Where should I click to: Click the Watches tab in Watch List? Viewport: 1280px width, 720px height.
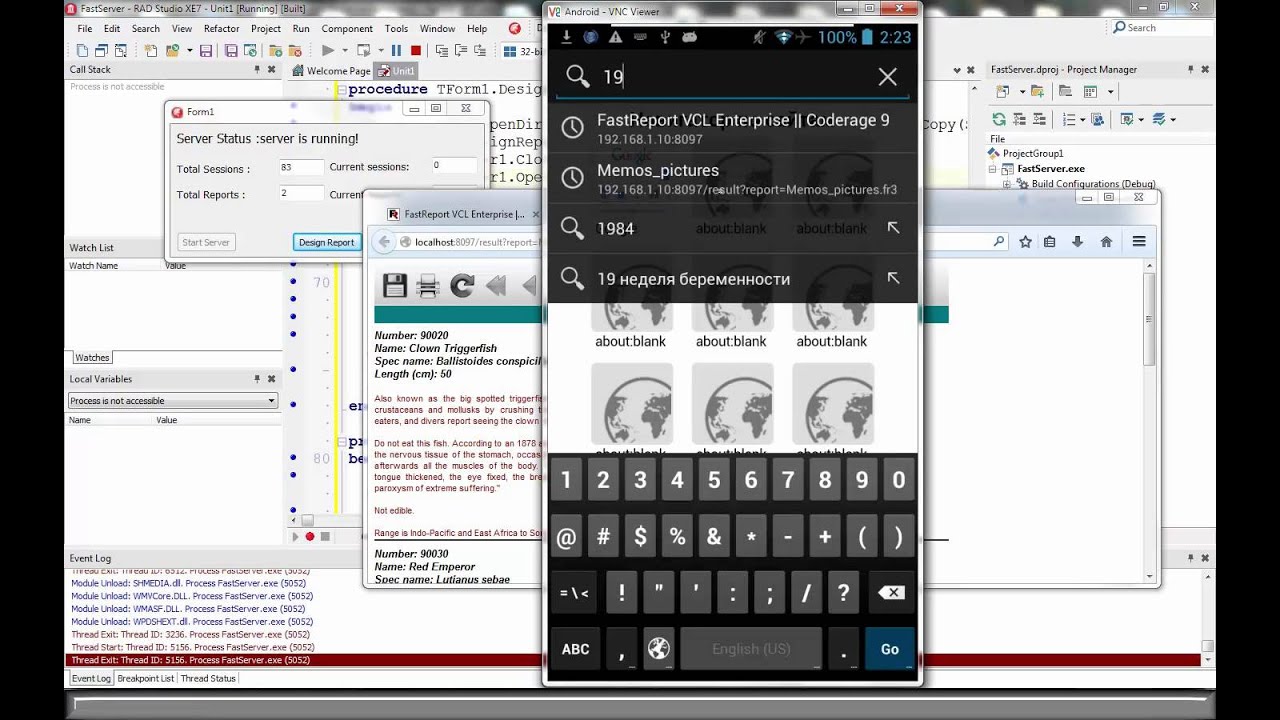[x=92, y=357]
